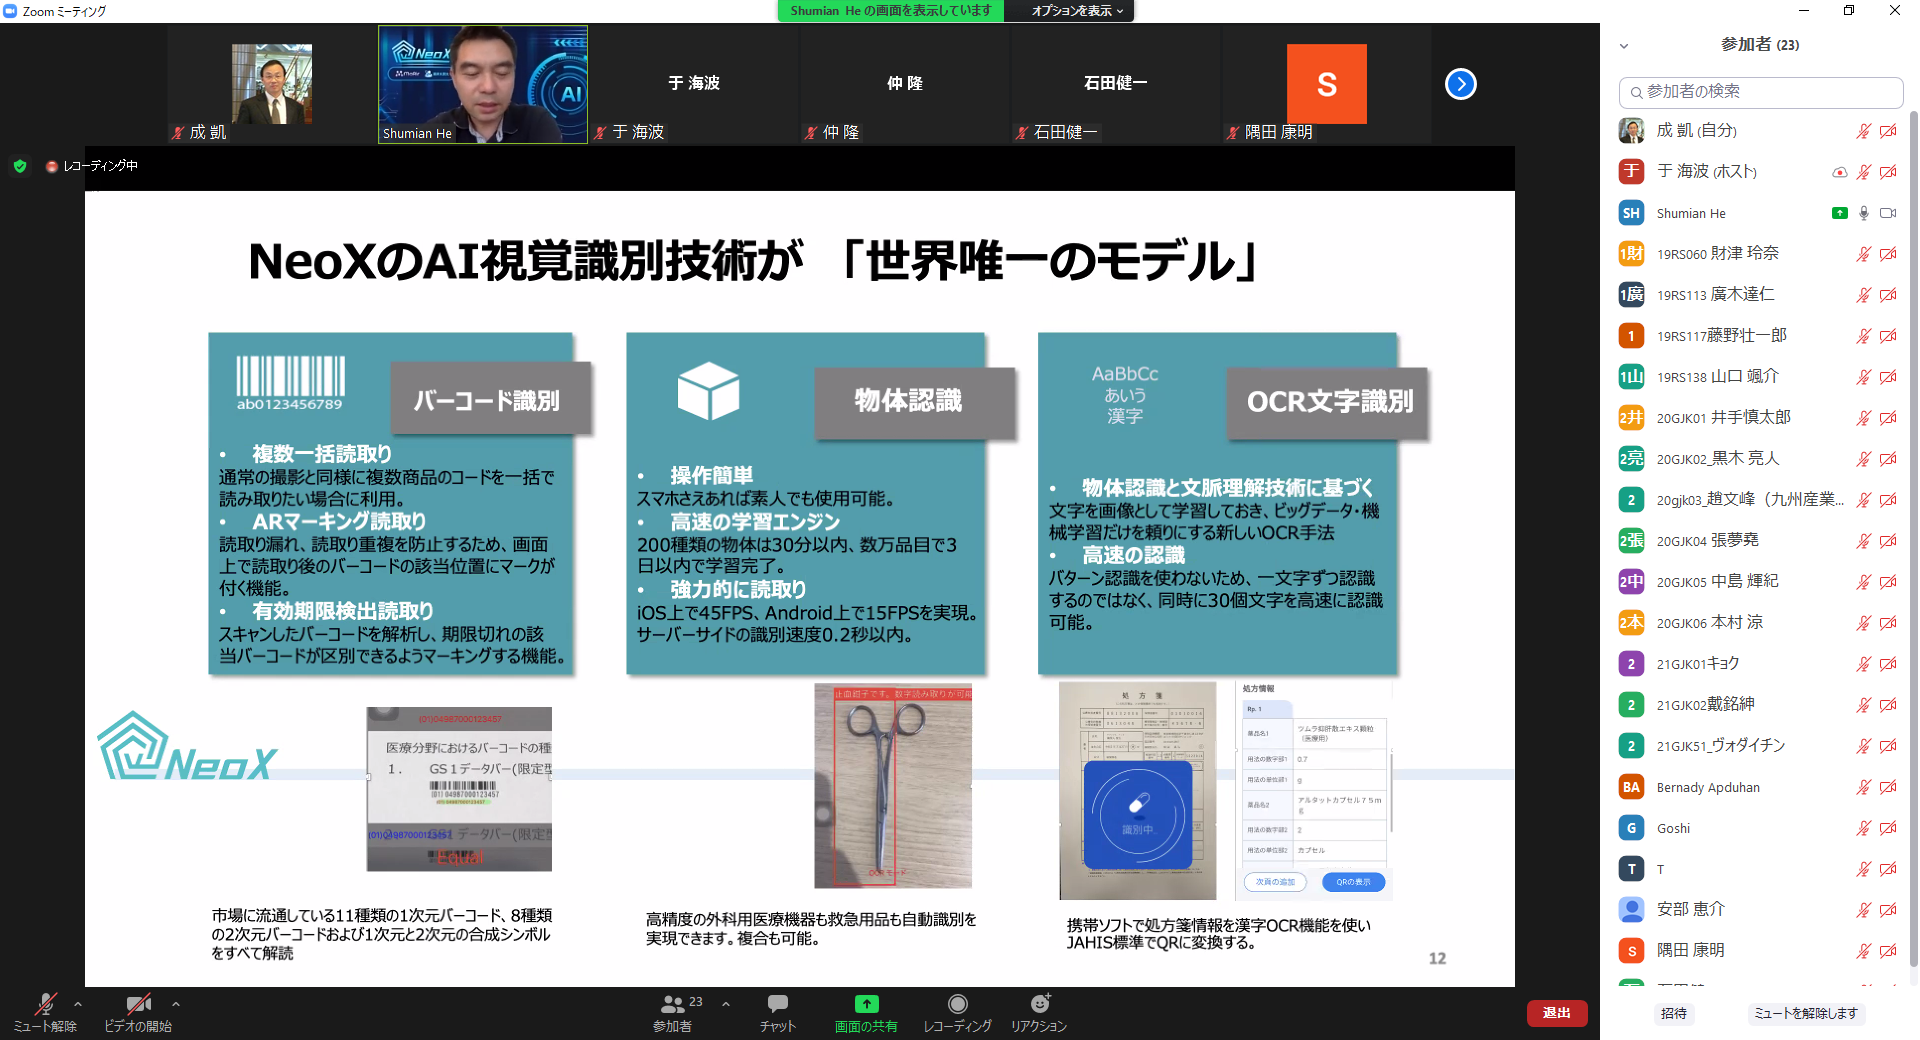Click the Zoom ミーティング window title icon
The width and height of the screenshot is (1920, 1040).
click(x=10, y=11)
